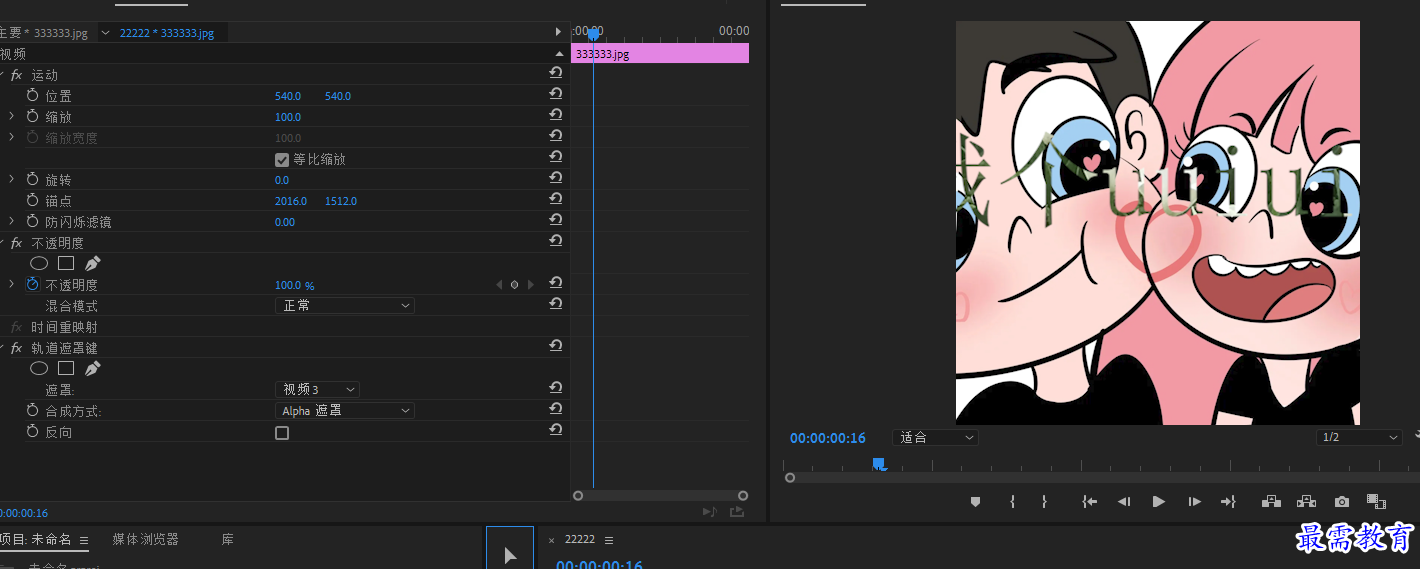The width and height of the screenshot is (1420, 569).
Task: Expand the 旋转 property
Action: pyautogui.click(x=12, y=179)
